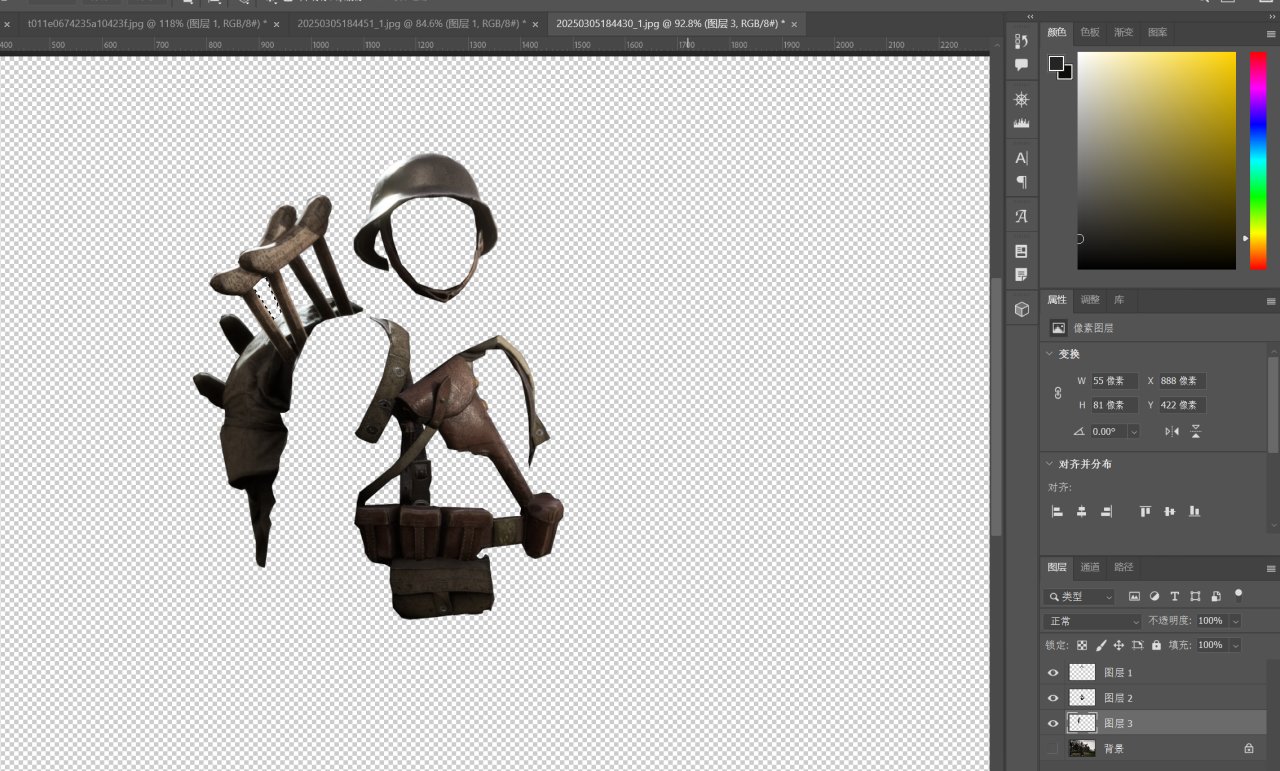Screen dimensions: 1280x771
Task: Hide 图层 2 using its eye icon
Action: [x=1052, y=698]
